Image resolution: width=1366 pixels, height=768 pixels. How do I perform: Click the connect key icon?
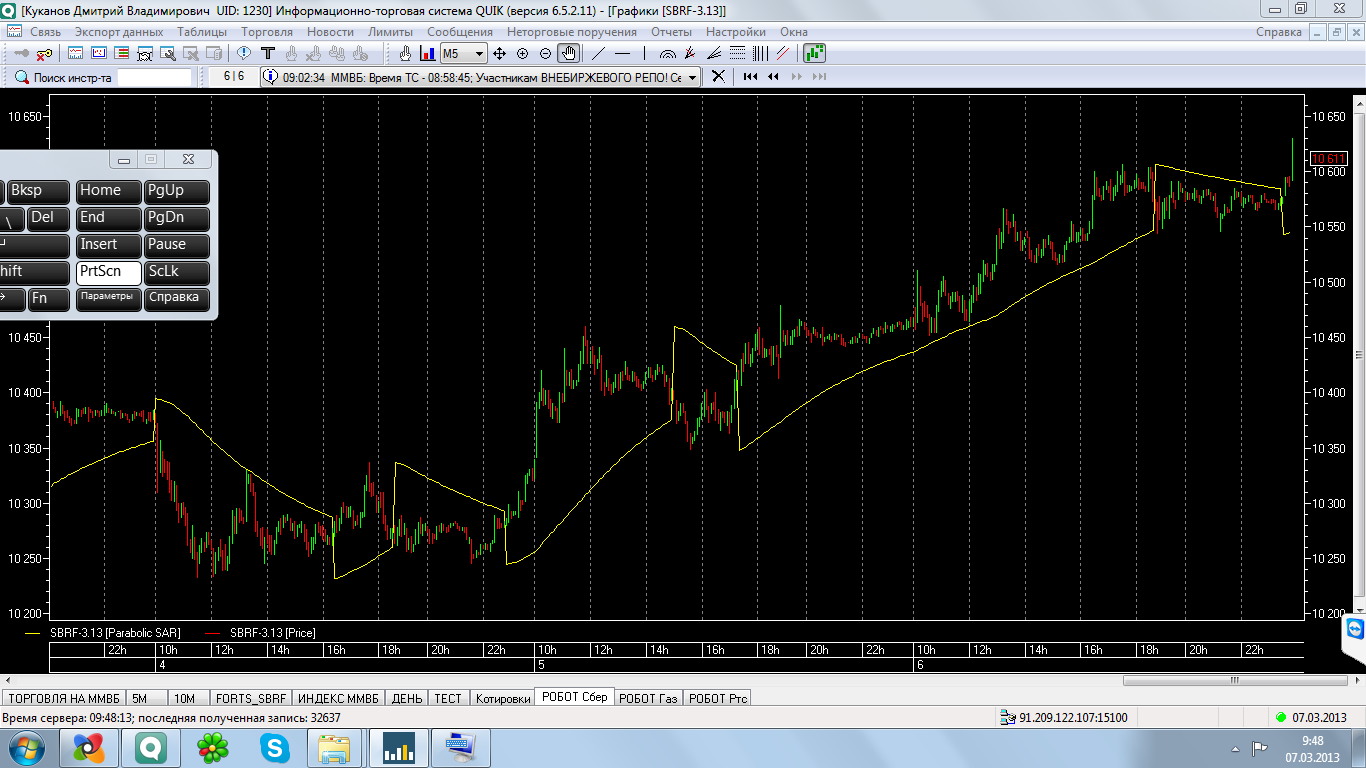pyautogui.click(x=22, y=53)
